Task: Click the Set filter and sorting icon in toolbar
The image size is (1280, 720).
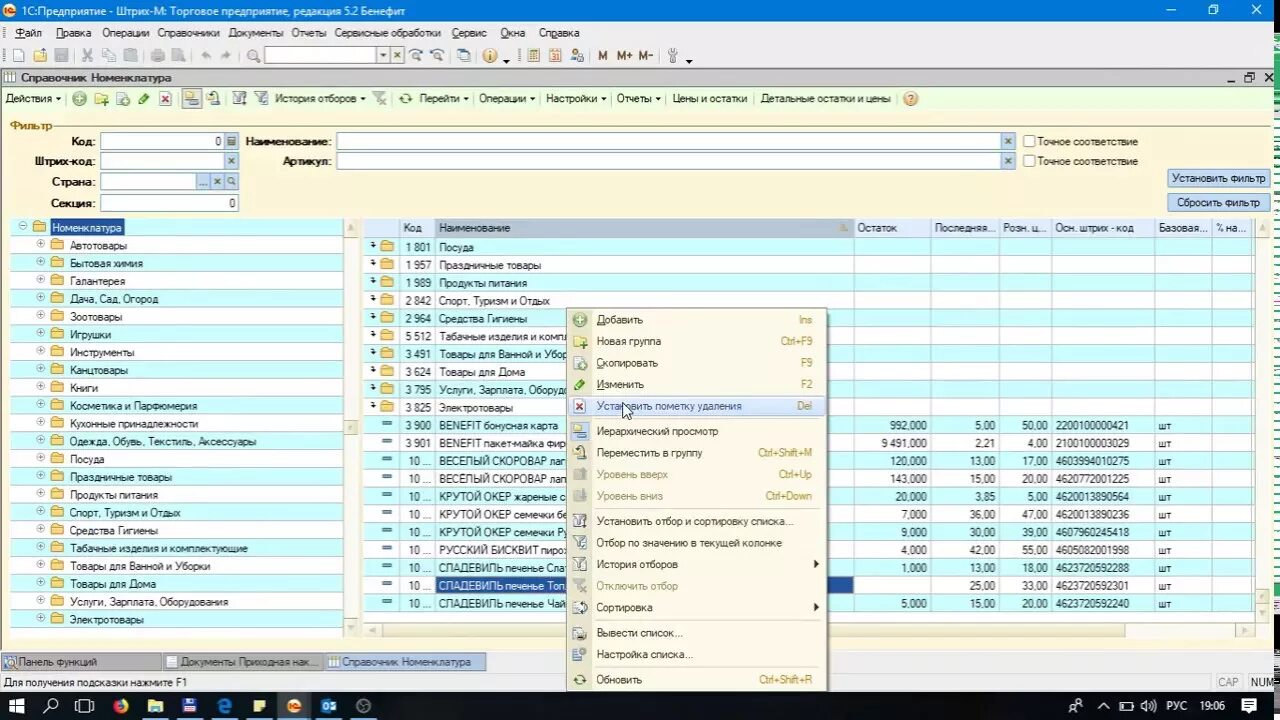Action: (x=239, y=99)
